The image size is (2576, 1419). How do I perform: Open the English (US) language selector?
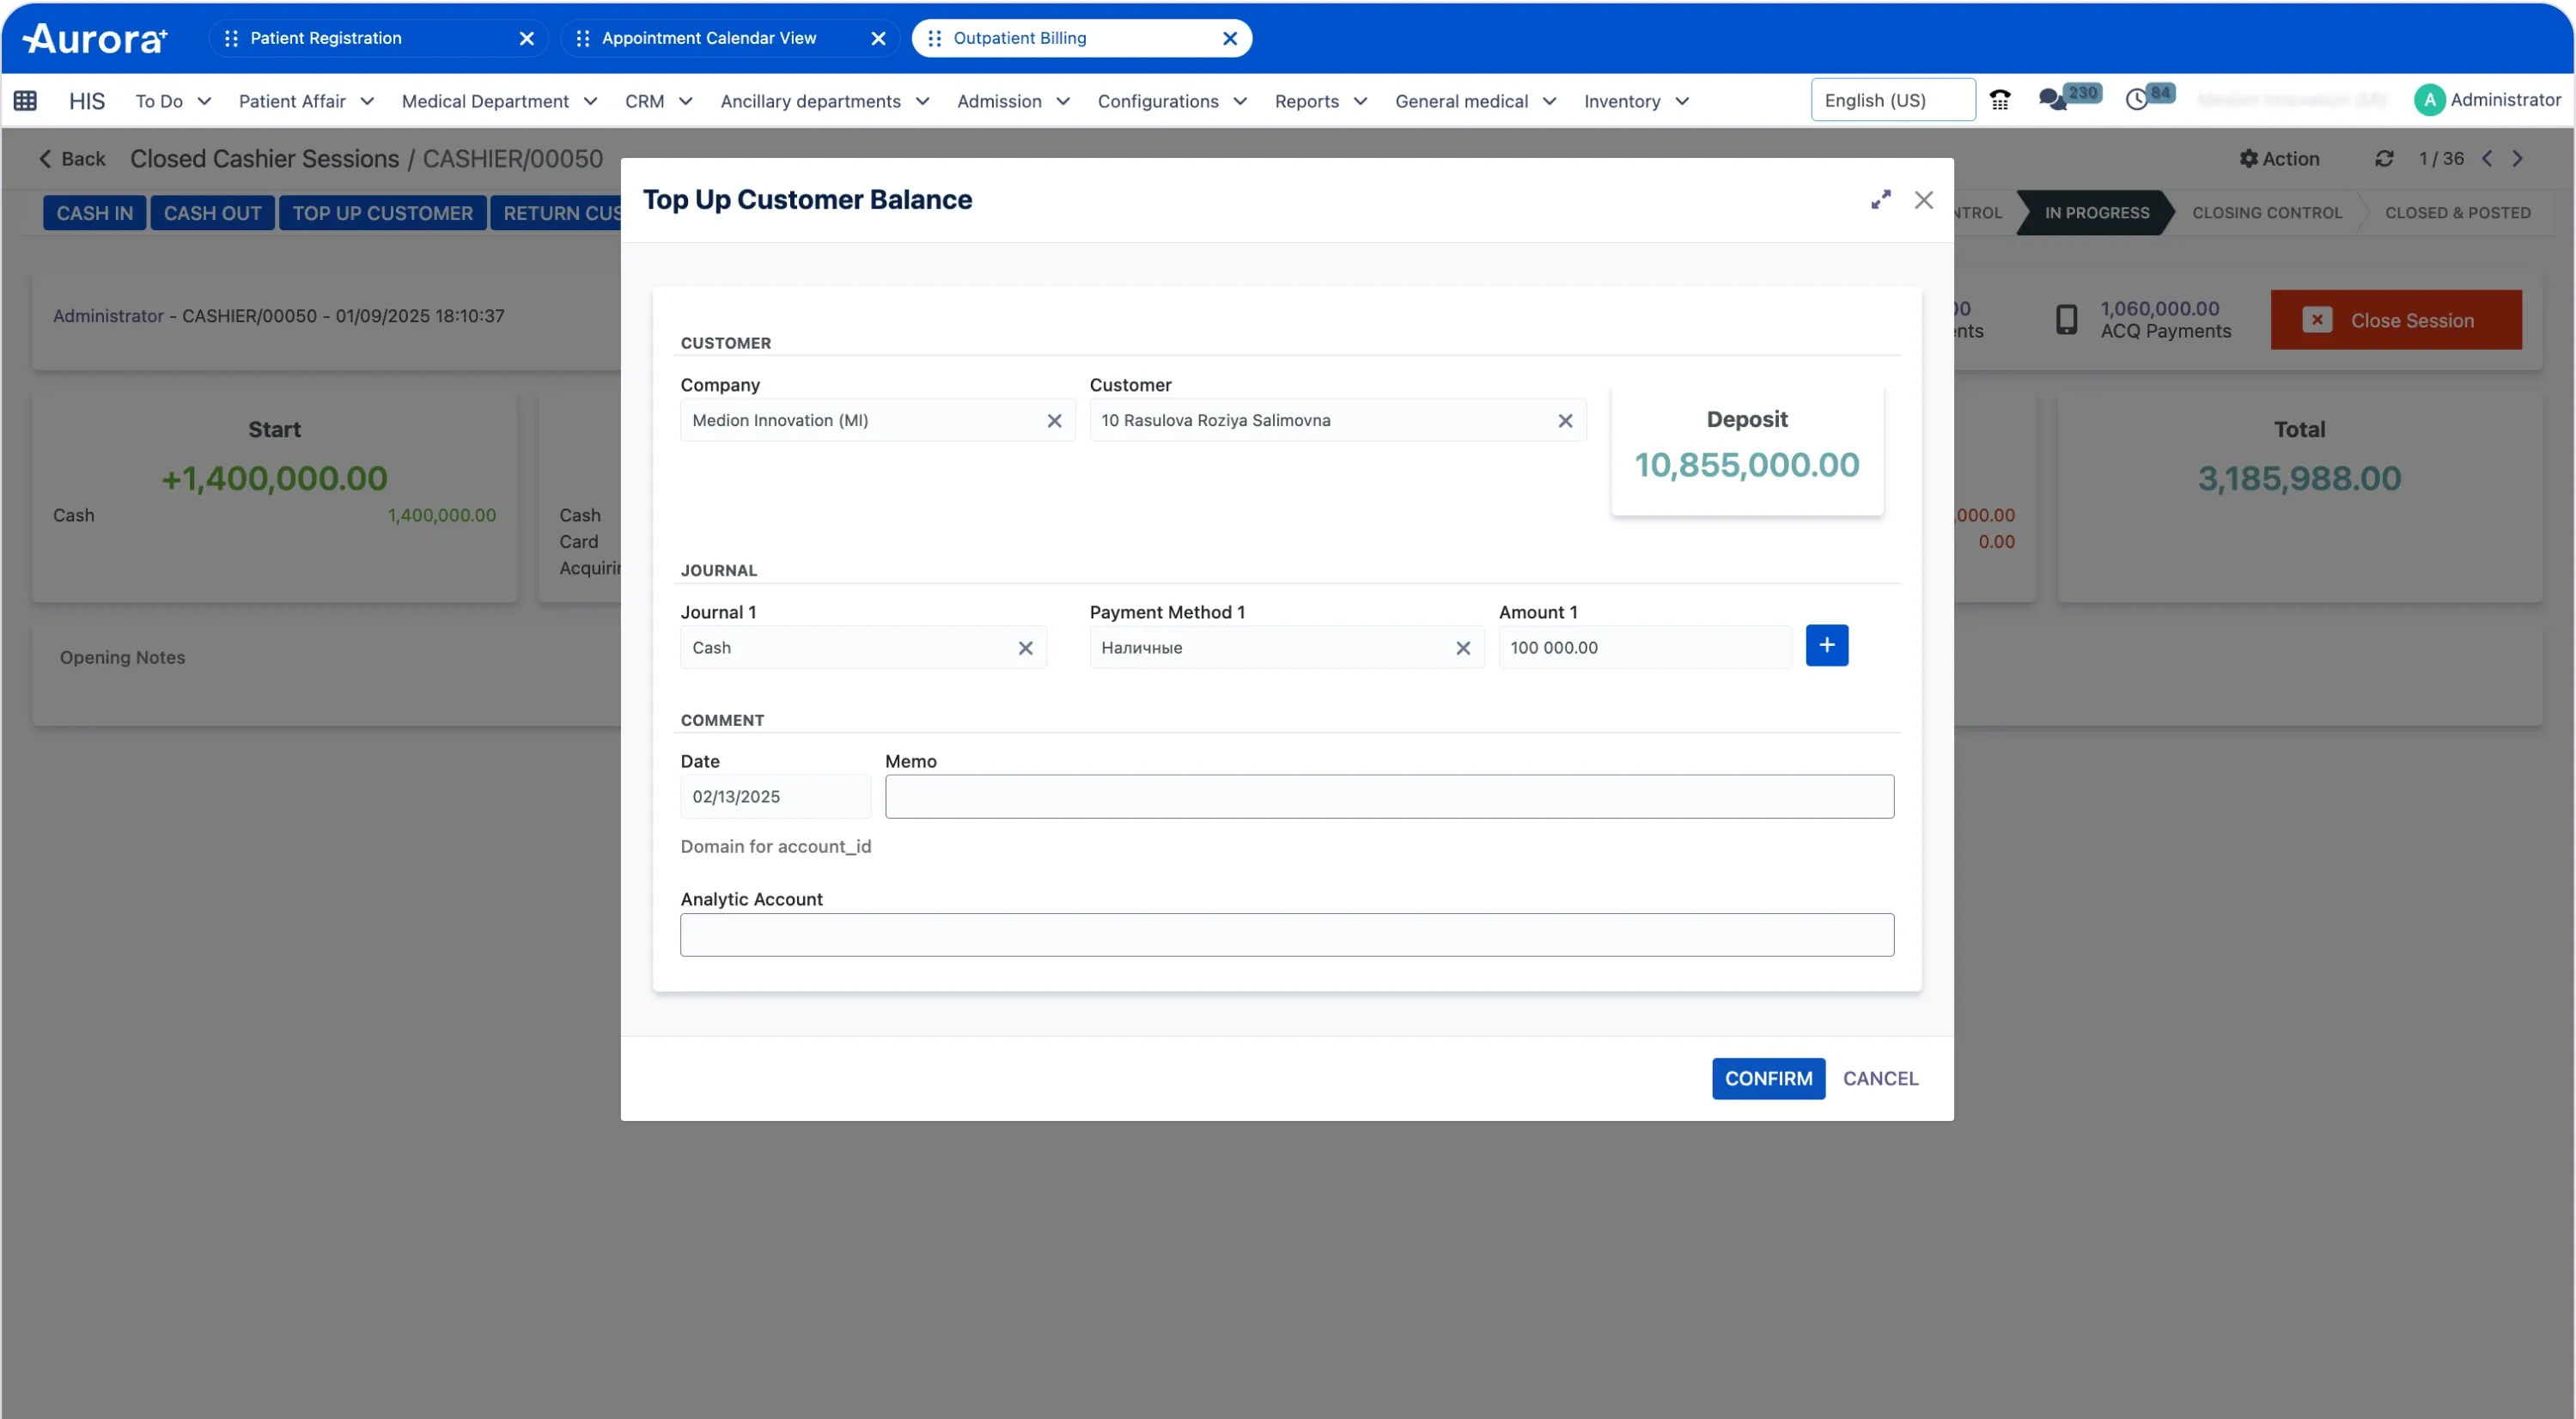coord(1892,100)
